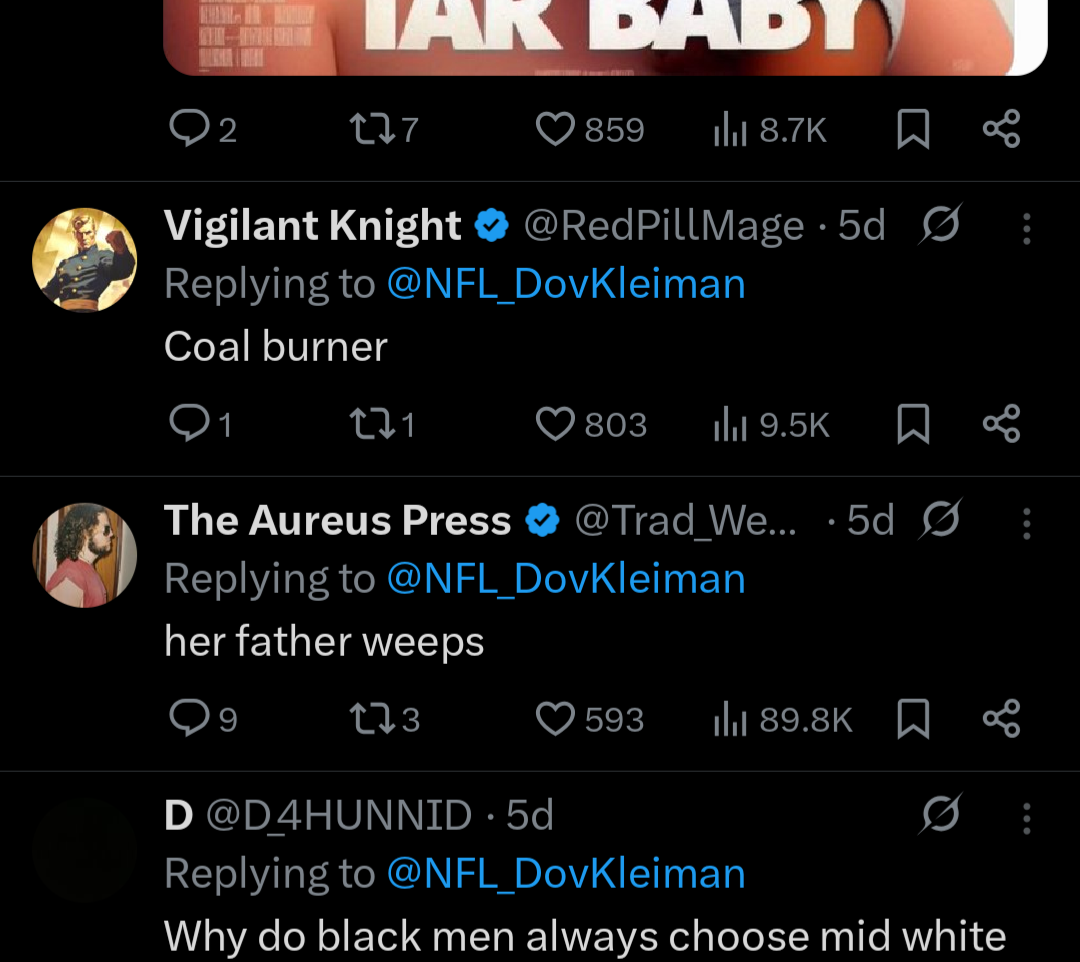This screenshot has width=1080, height=962.
Task: Open The Aureus Press profile name
Action: point(337,521)
